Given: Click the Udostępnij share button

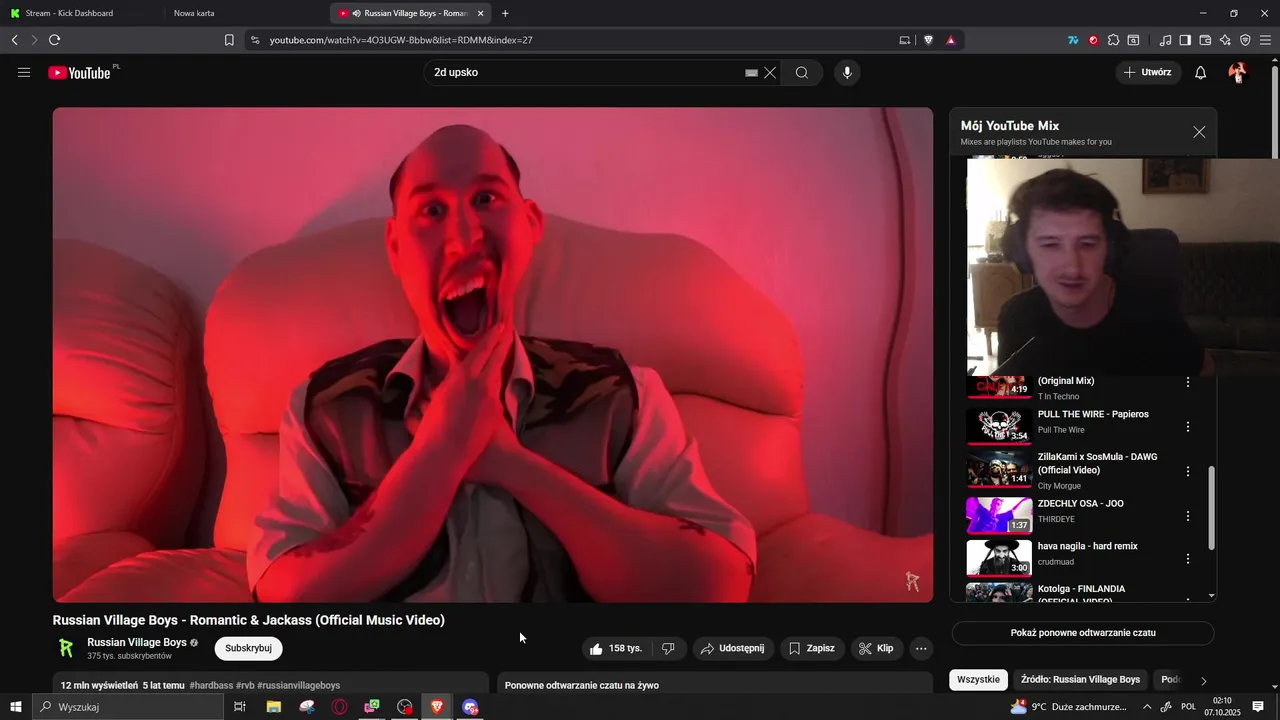Looking at the screenshot, I should tap(732, 648).
